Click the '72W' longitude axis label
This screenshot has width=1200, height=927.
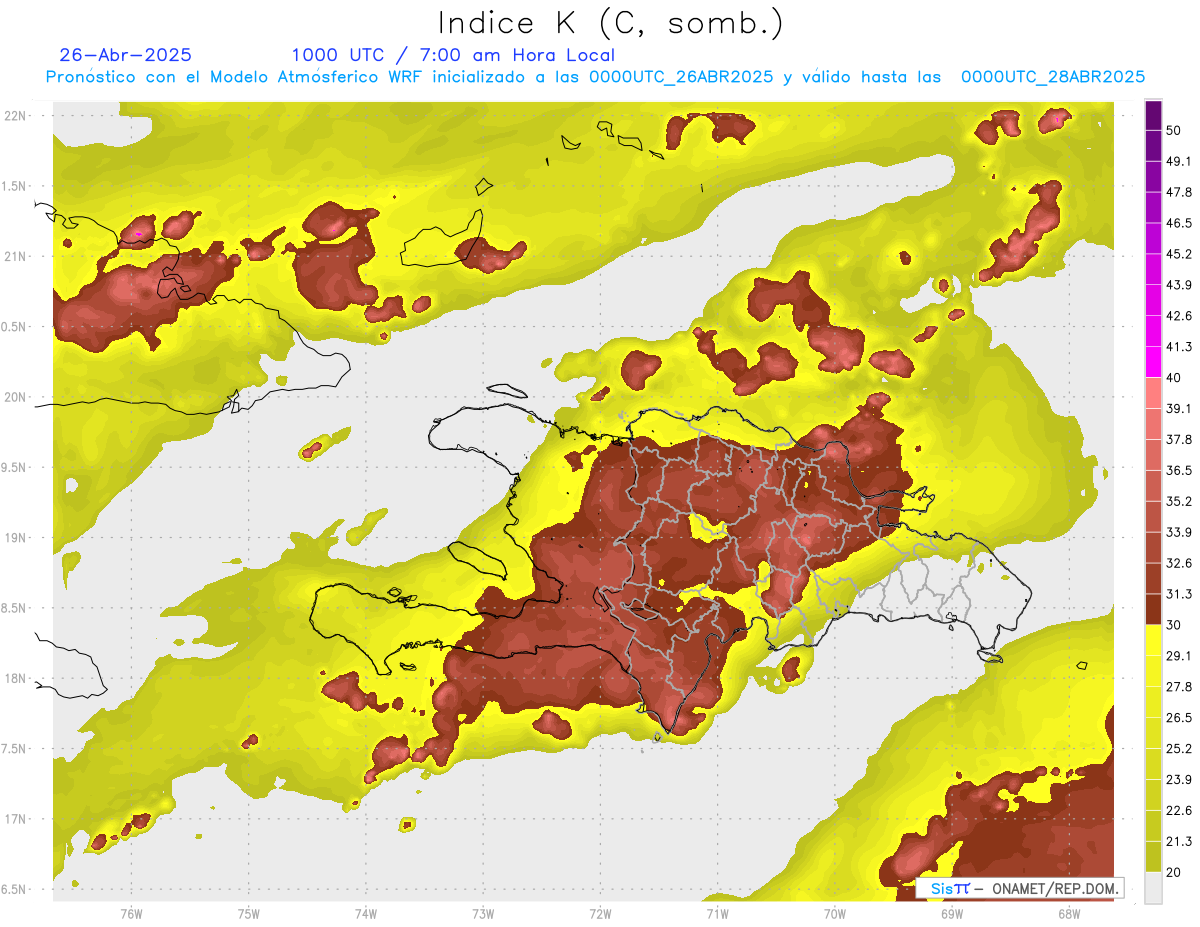pos(600,913)
